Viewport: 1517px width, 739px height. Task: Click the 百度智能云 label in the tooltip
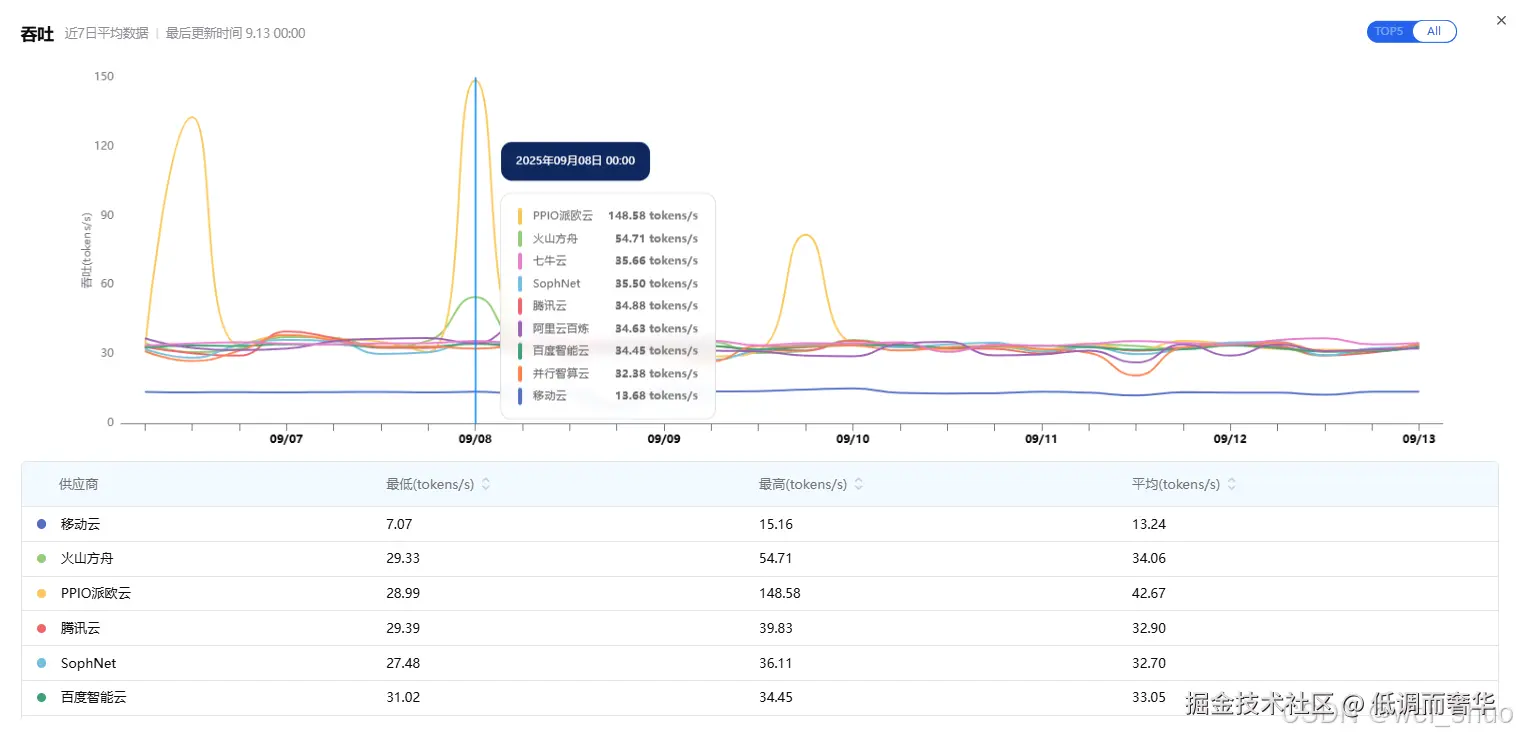pos(561,351)
